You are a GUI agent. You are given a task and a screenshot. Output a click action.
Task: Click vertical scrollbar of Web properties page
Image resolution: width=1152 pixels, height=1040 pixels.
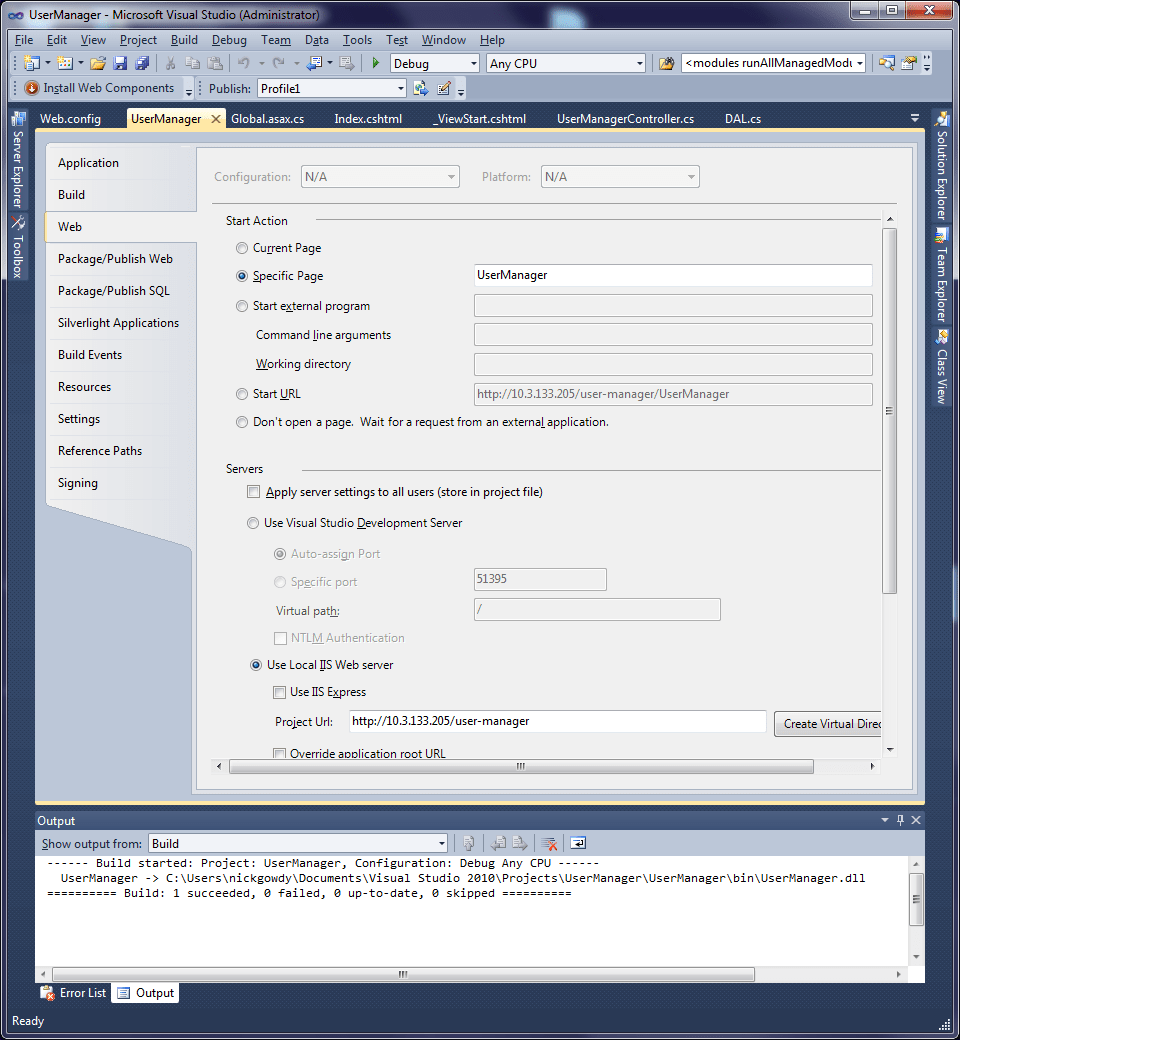pos(890,411)
